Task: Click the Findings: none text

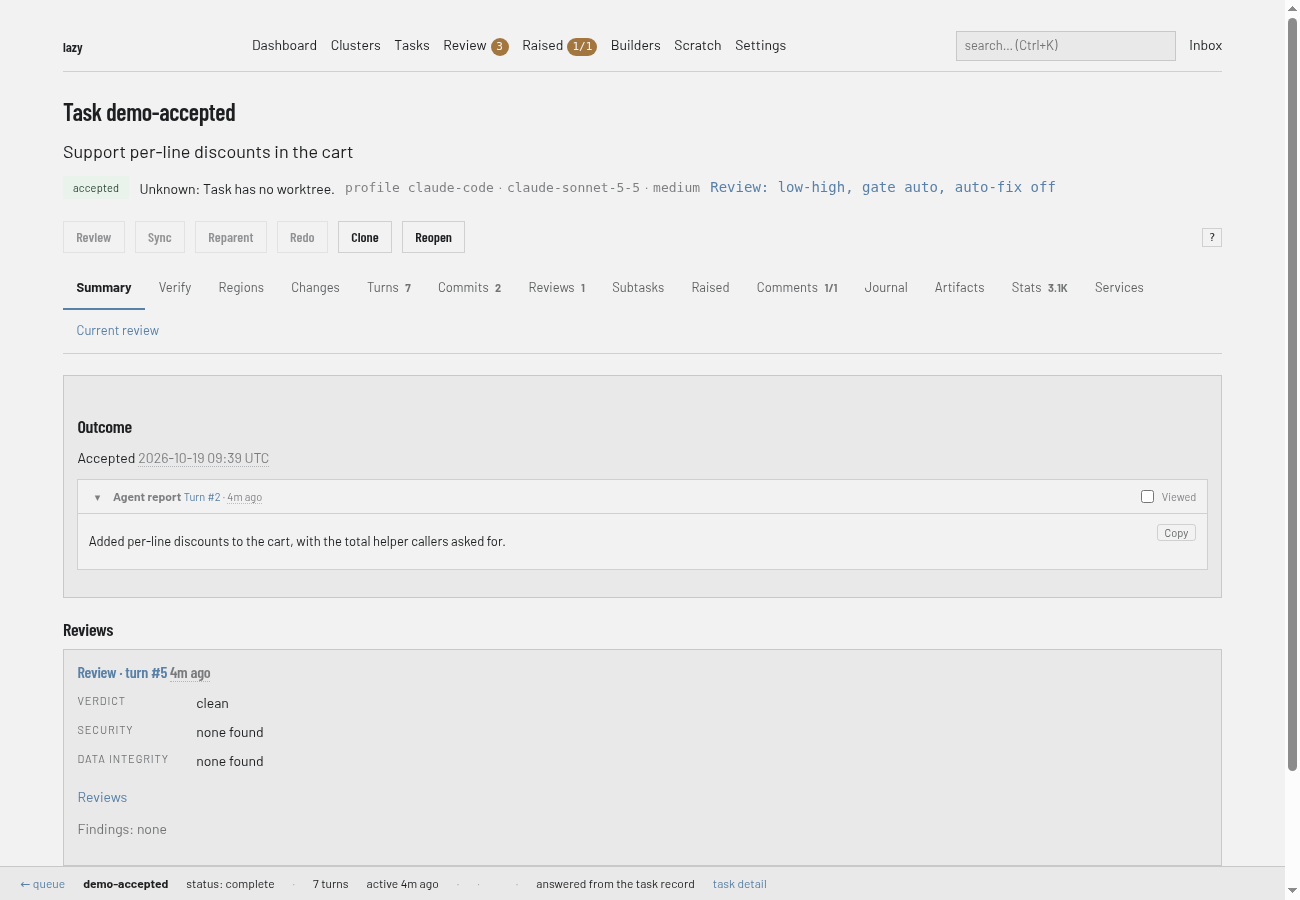Action: point(122,829)
